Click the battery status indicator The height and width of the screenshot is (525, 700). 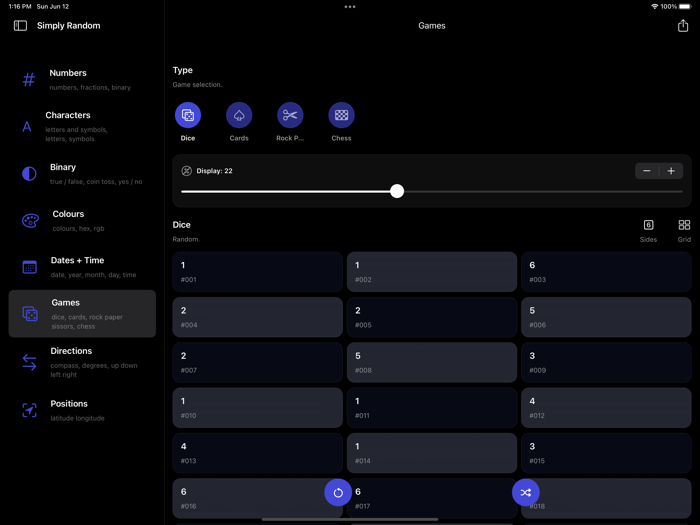click(x=685, y=7)
